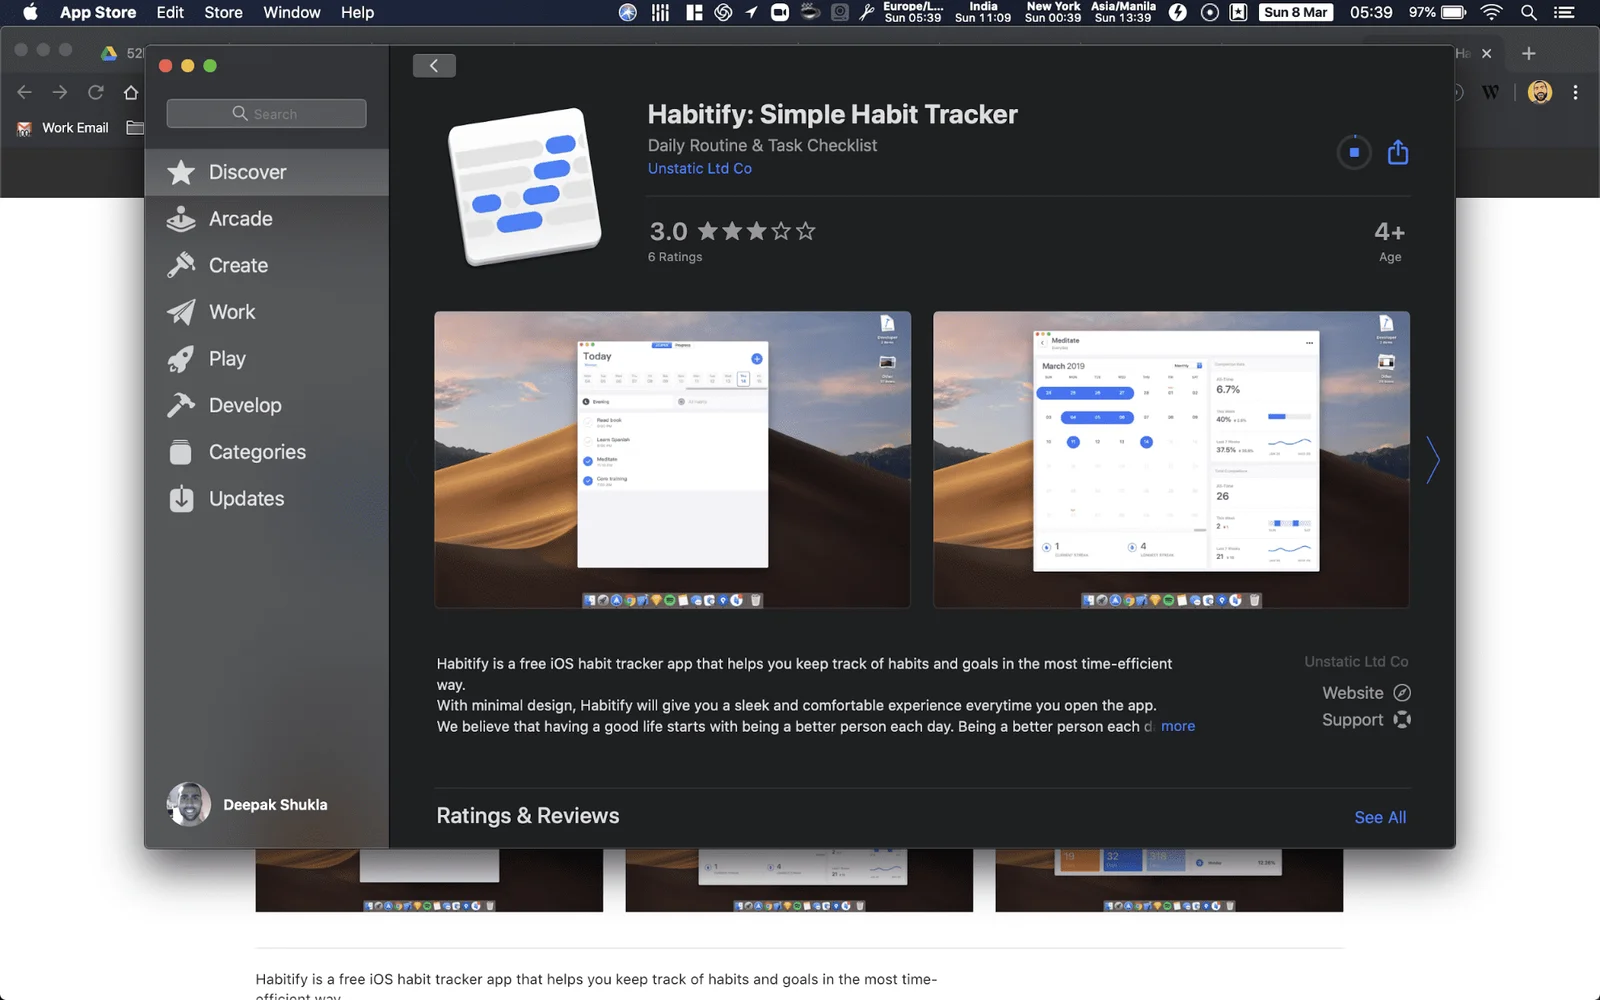
Task: Click the battery status icon
Action: 1453,12
